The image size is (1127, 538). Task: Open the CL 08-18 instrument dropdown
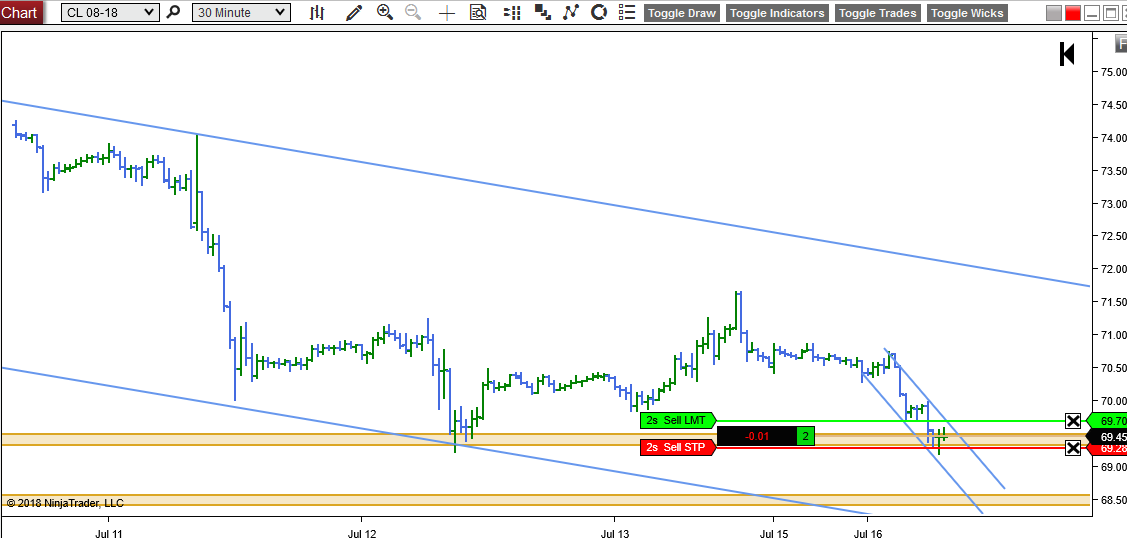(x=110, y=12)
